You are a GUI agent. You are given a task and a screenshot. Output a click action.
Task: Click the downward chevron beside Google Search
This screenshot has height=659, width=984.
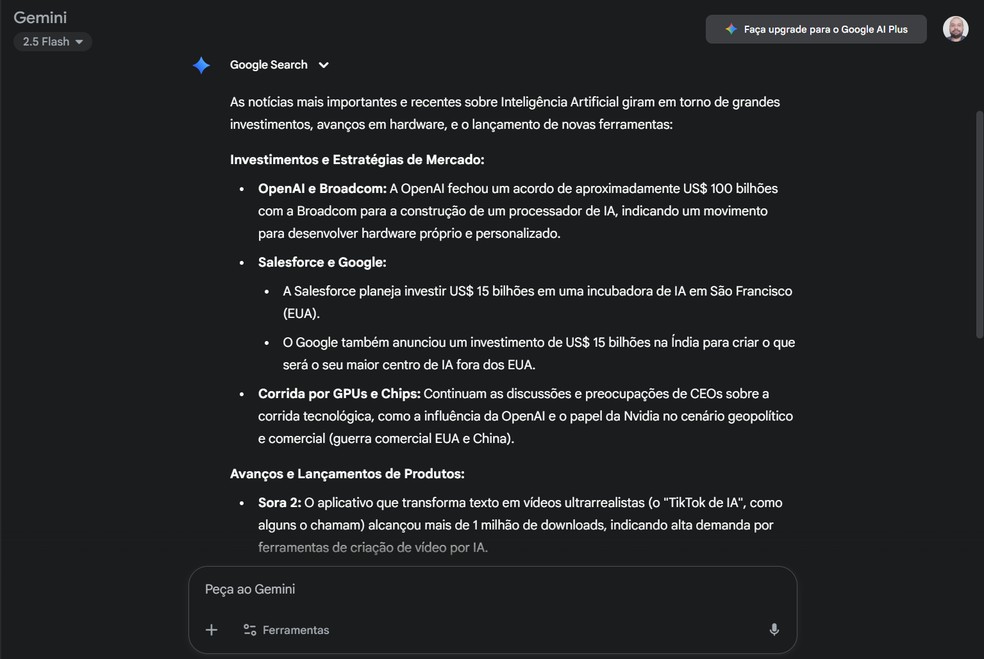coord(323,64)
